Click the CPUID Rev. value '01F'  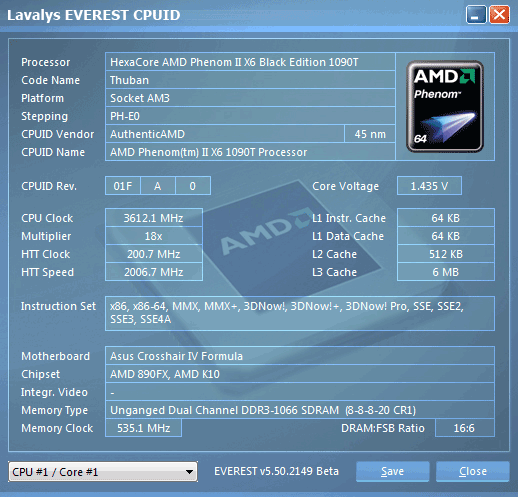click(123, 186)
